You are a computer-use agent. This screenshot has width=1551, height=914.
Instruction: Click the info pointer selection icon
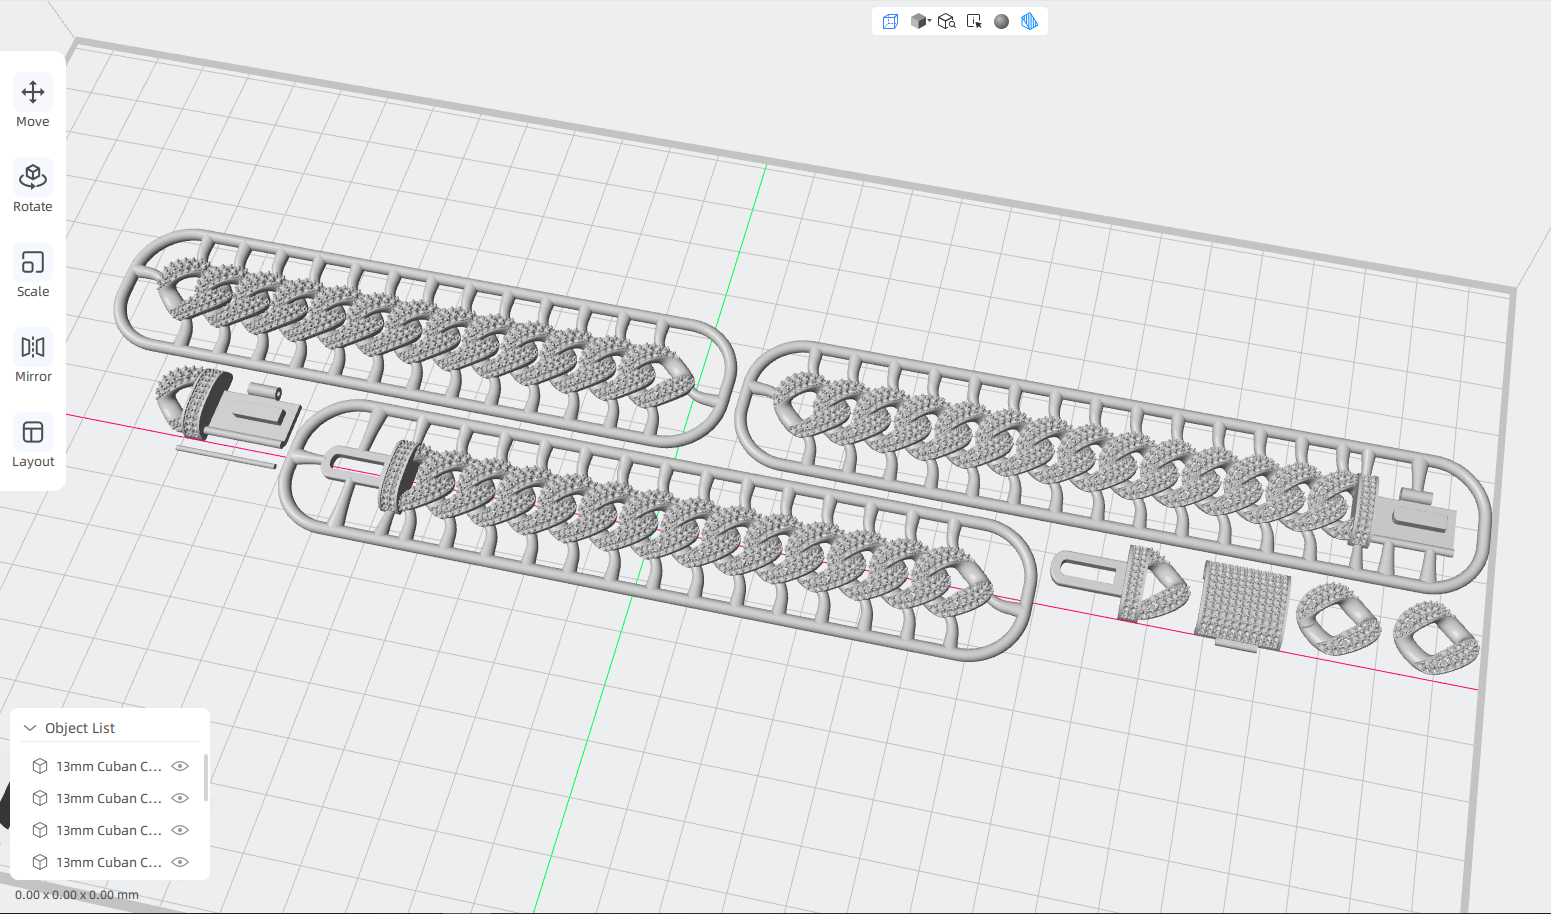[x=974, y=21]
